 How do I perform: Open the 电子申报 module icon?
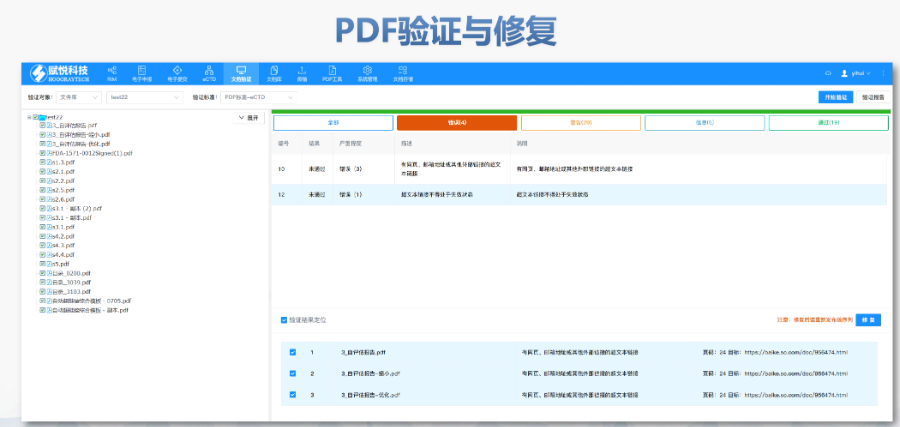click(142, 70)
